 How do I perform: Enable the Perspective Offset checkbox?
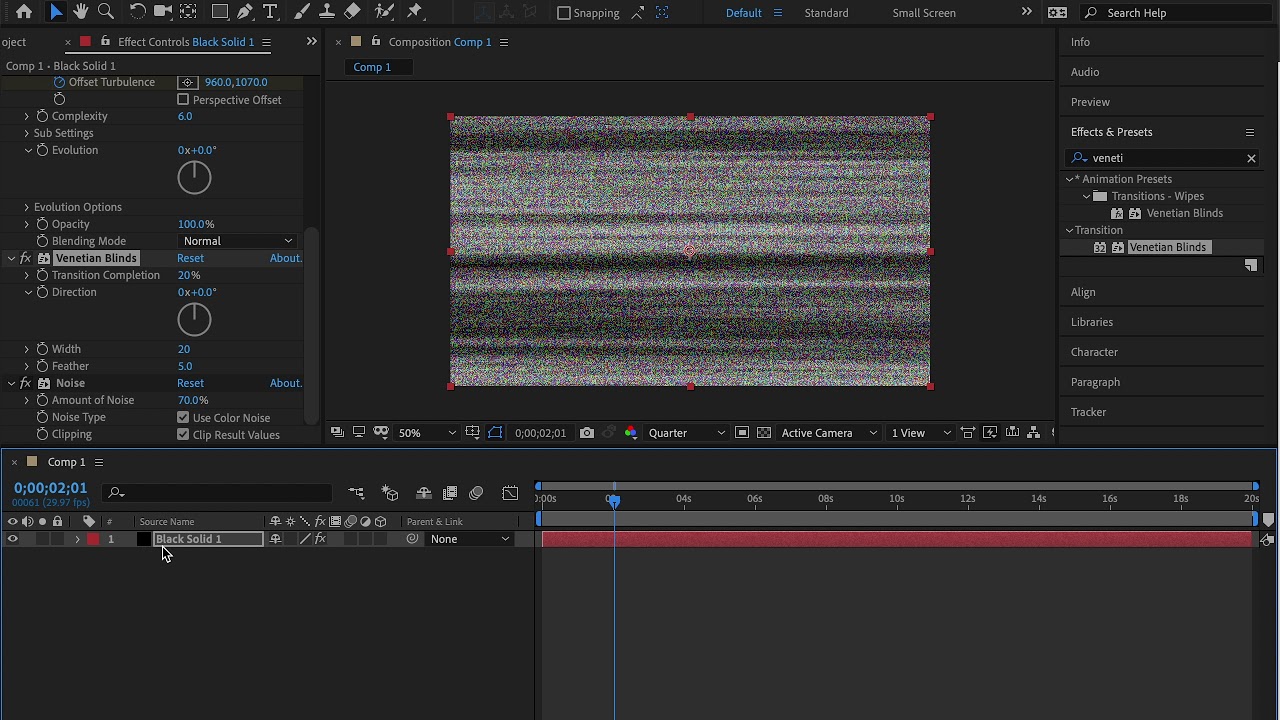coord(183,100)
